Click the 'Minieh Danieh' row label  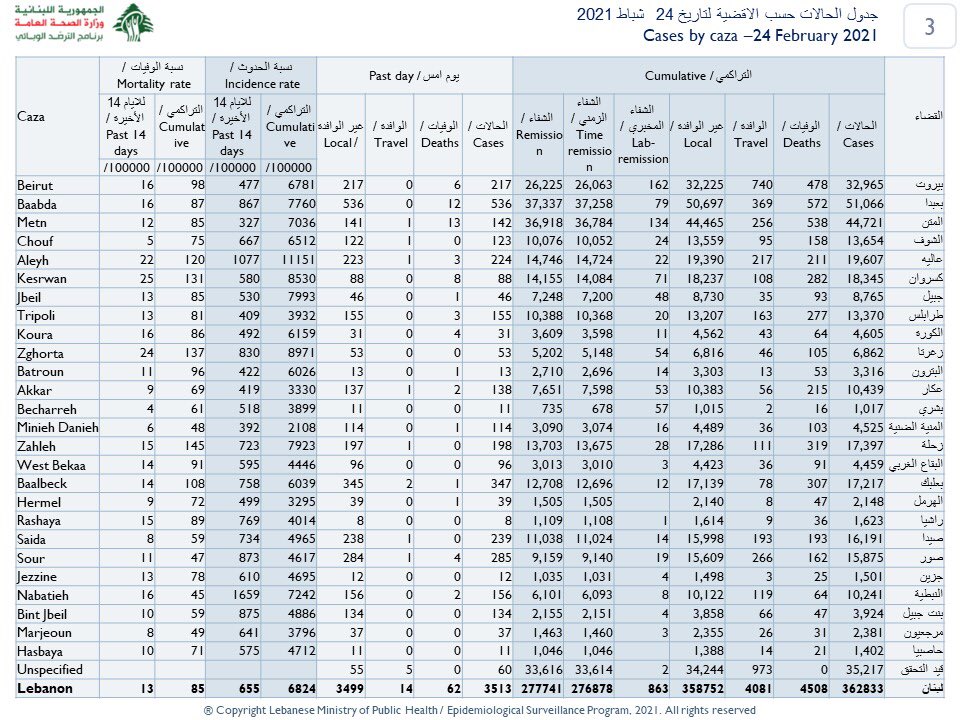pos(58,426)
